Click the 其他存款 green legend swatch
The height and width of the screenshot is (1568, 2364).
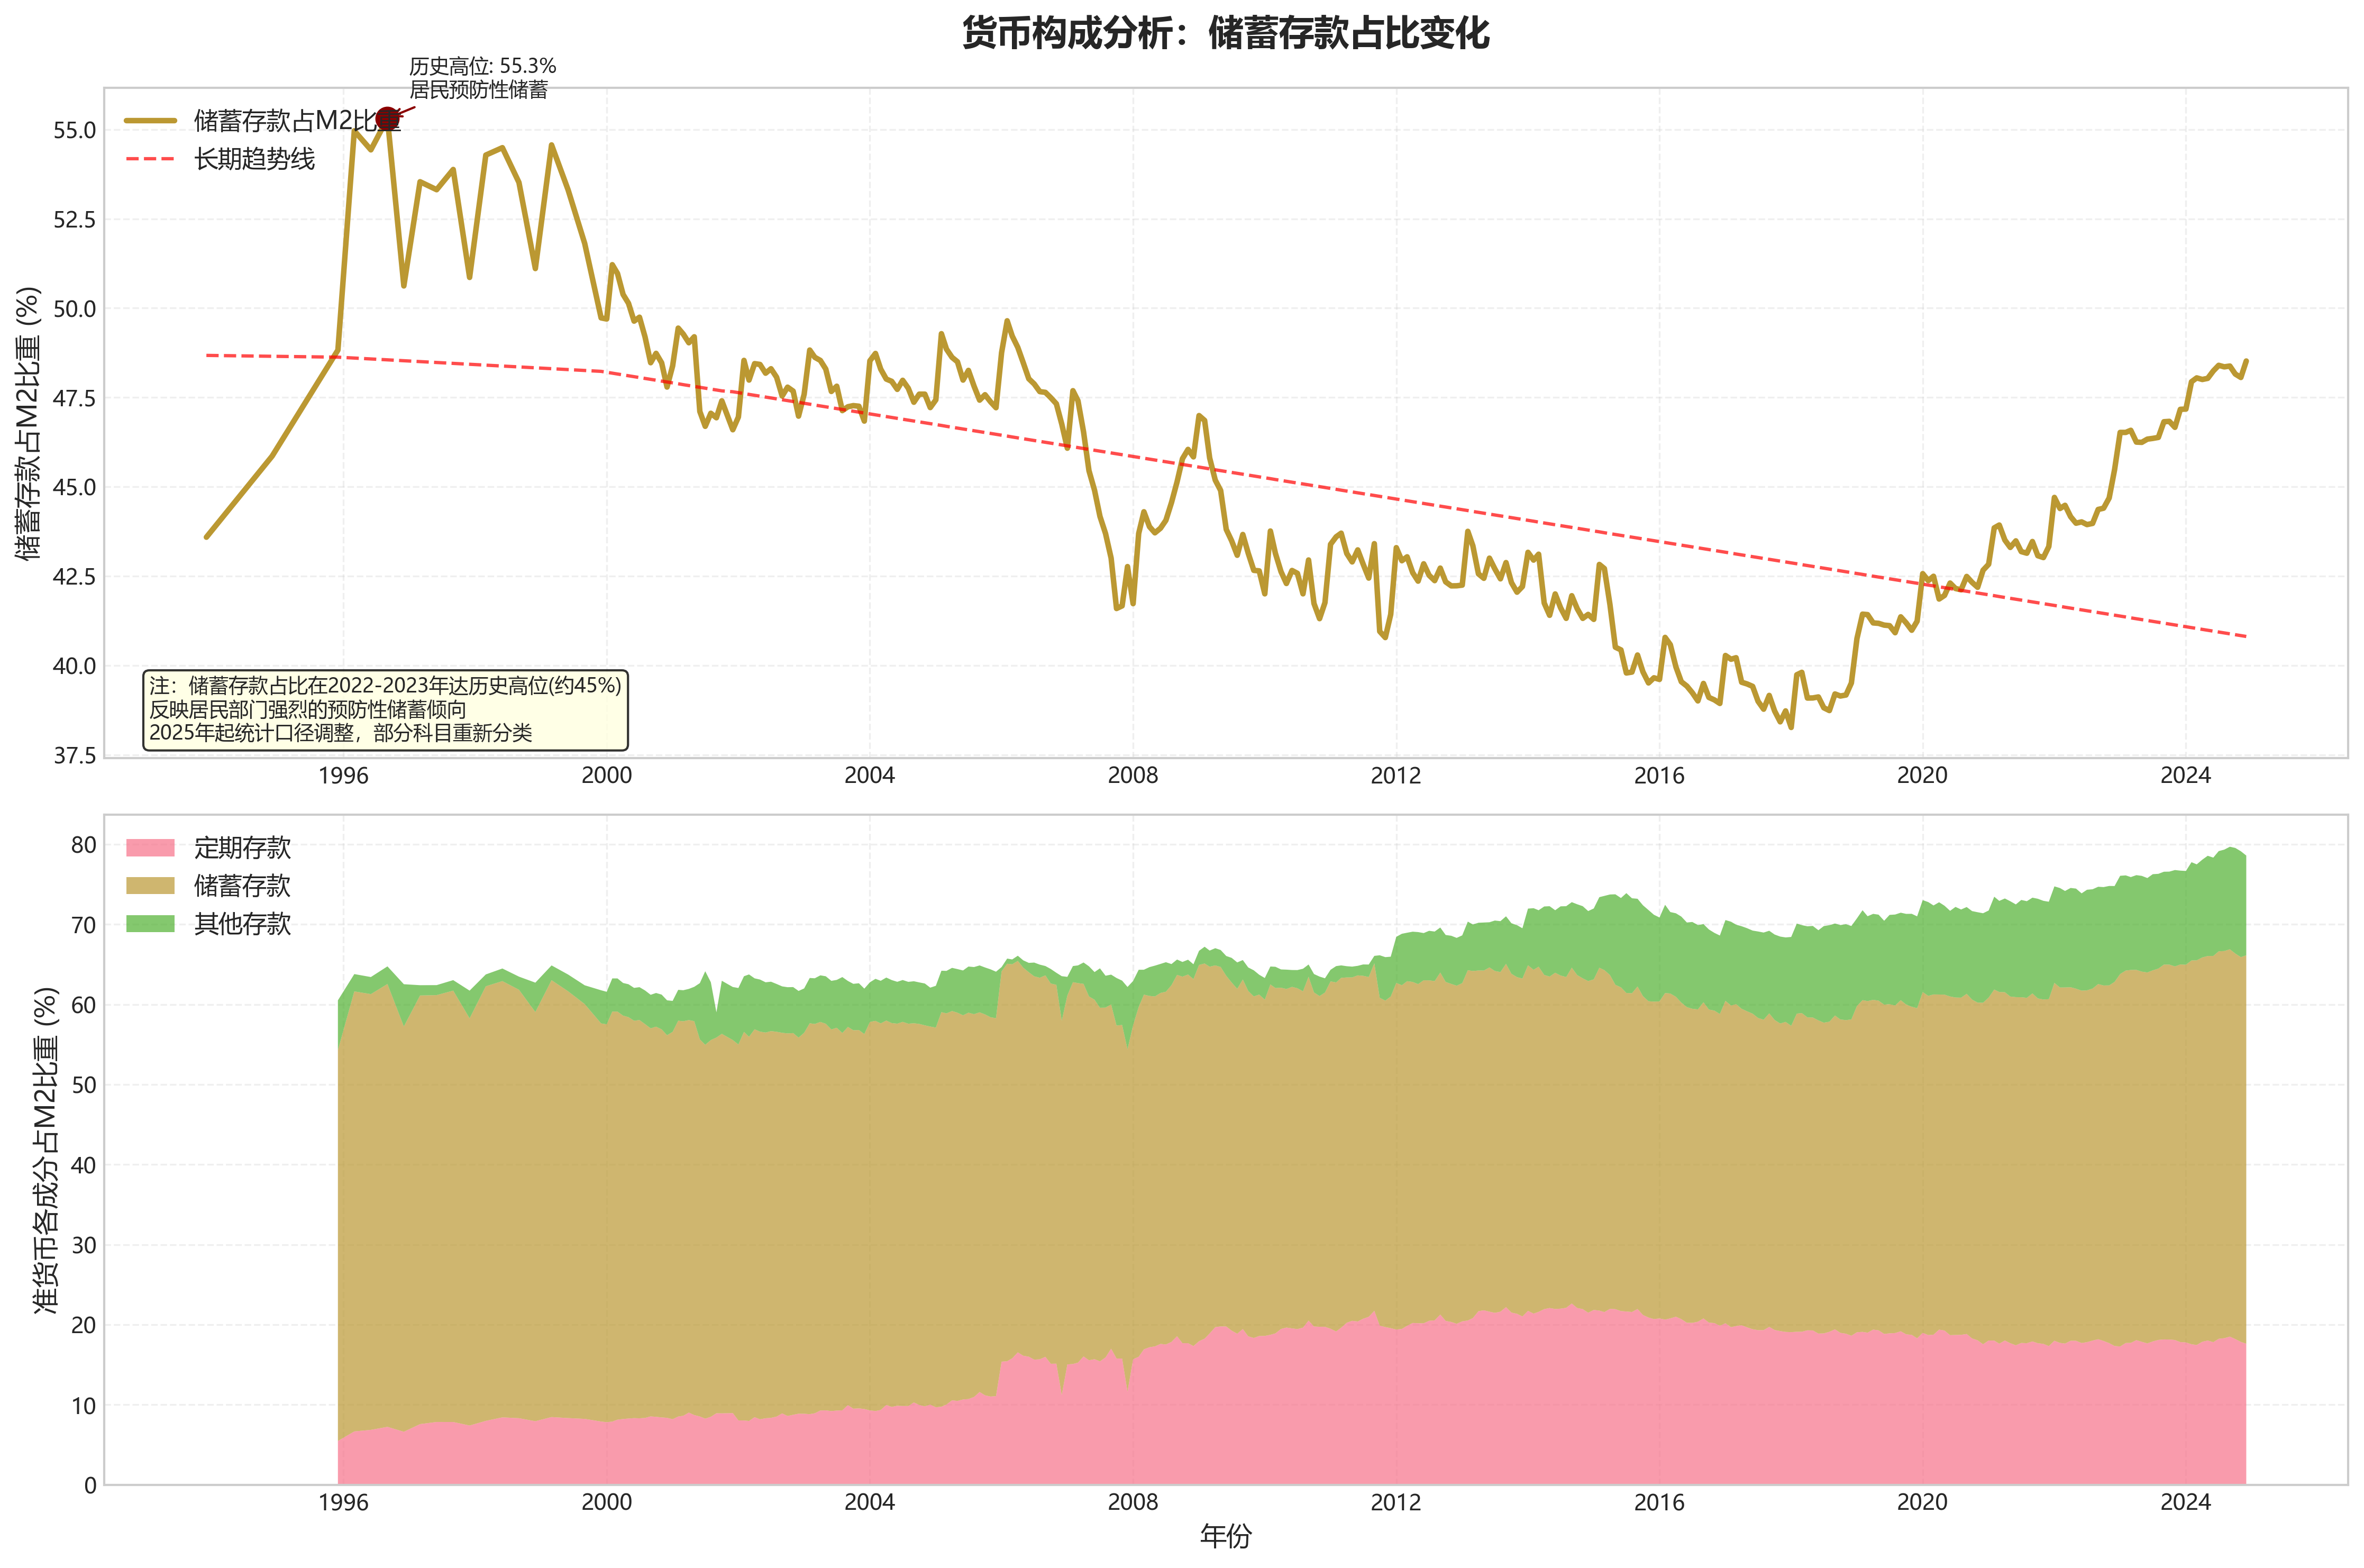coord(150,924)
